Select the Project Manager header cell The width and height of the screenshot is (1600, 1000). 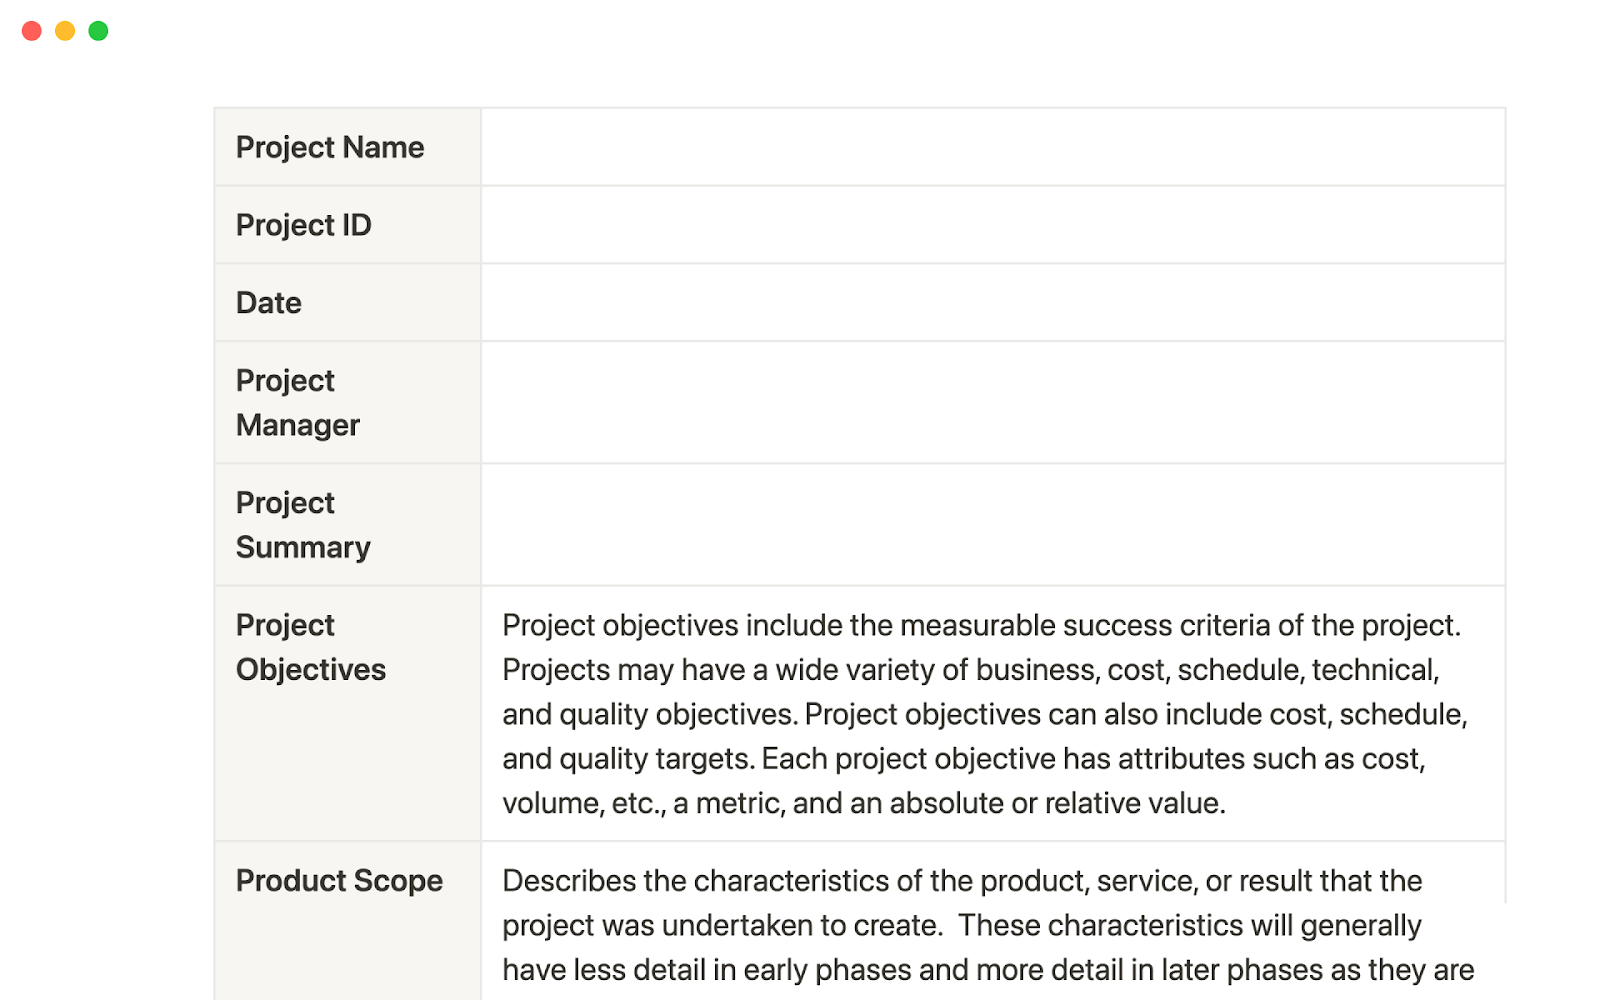(x=297, y=402)
